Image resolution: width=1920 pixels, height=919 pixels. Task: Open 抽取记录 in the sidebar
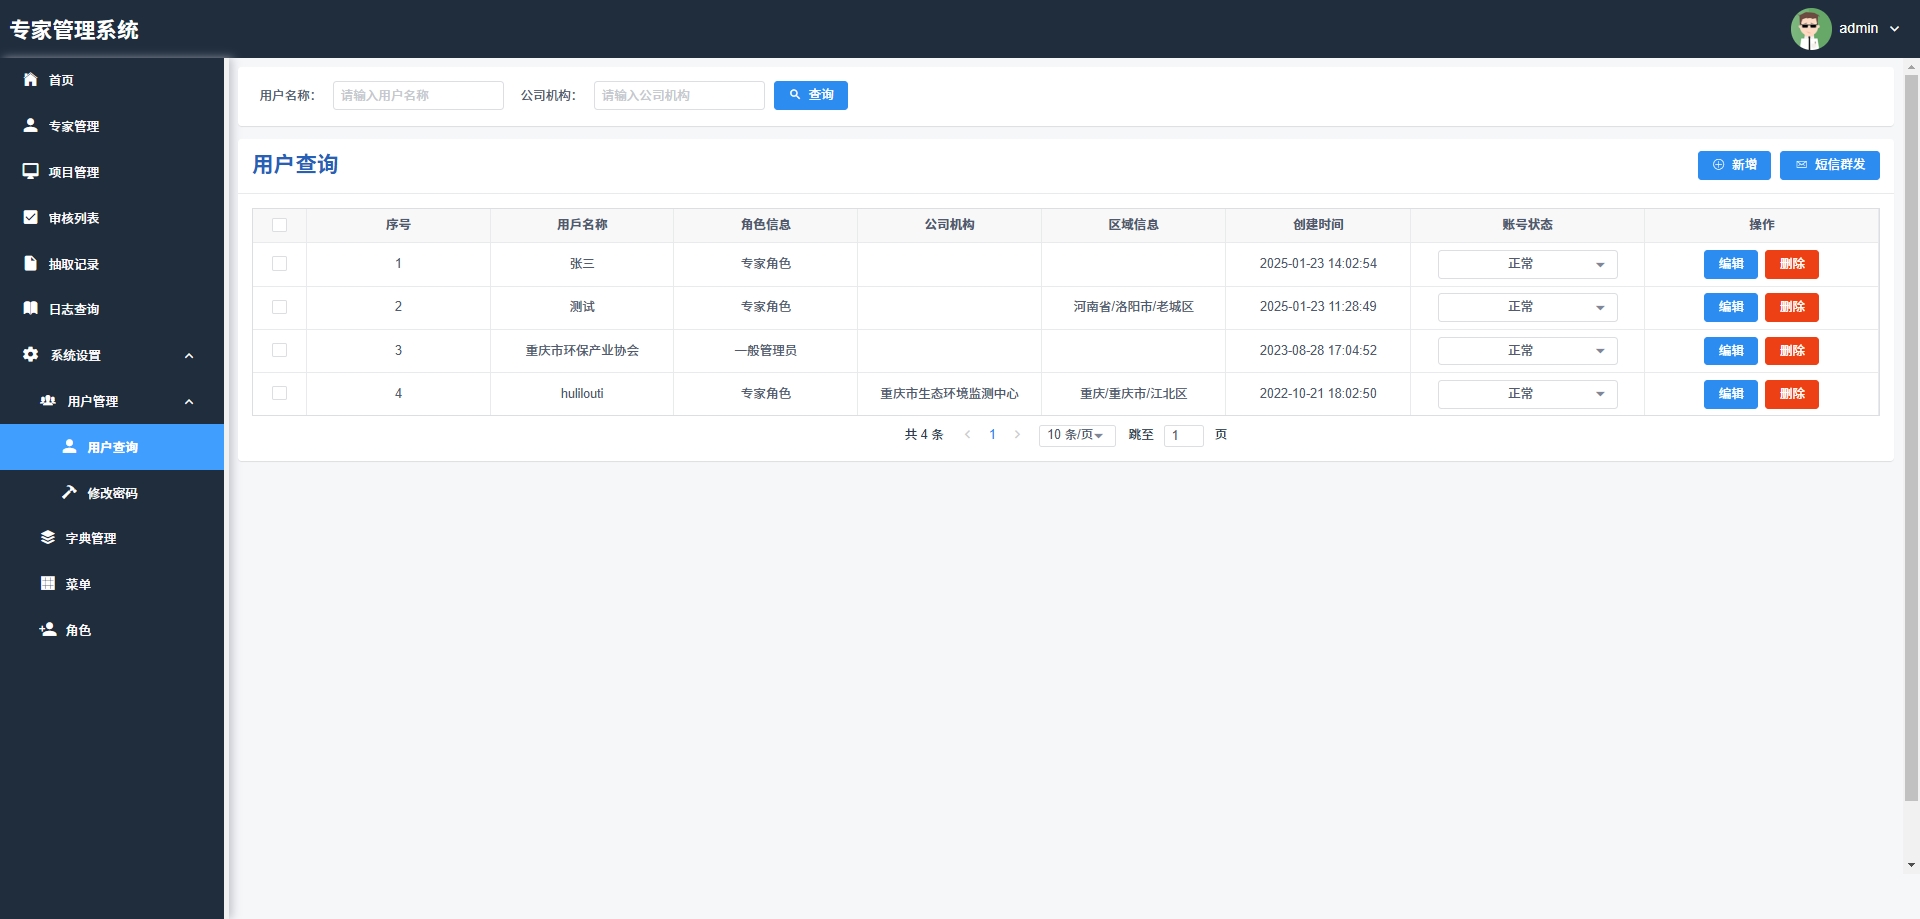(112, 264)
